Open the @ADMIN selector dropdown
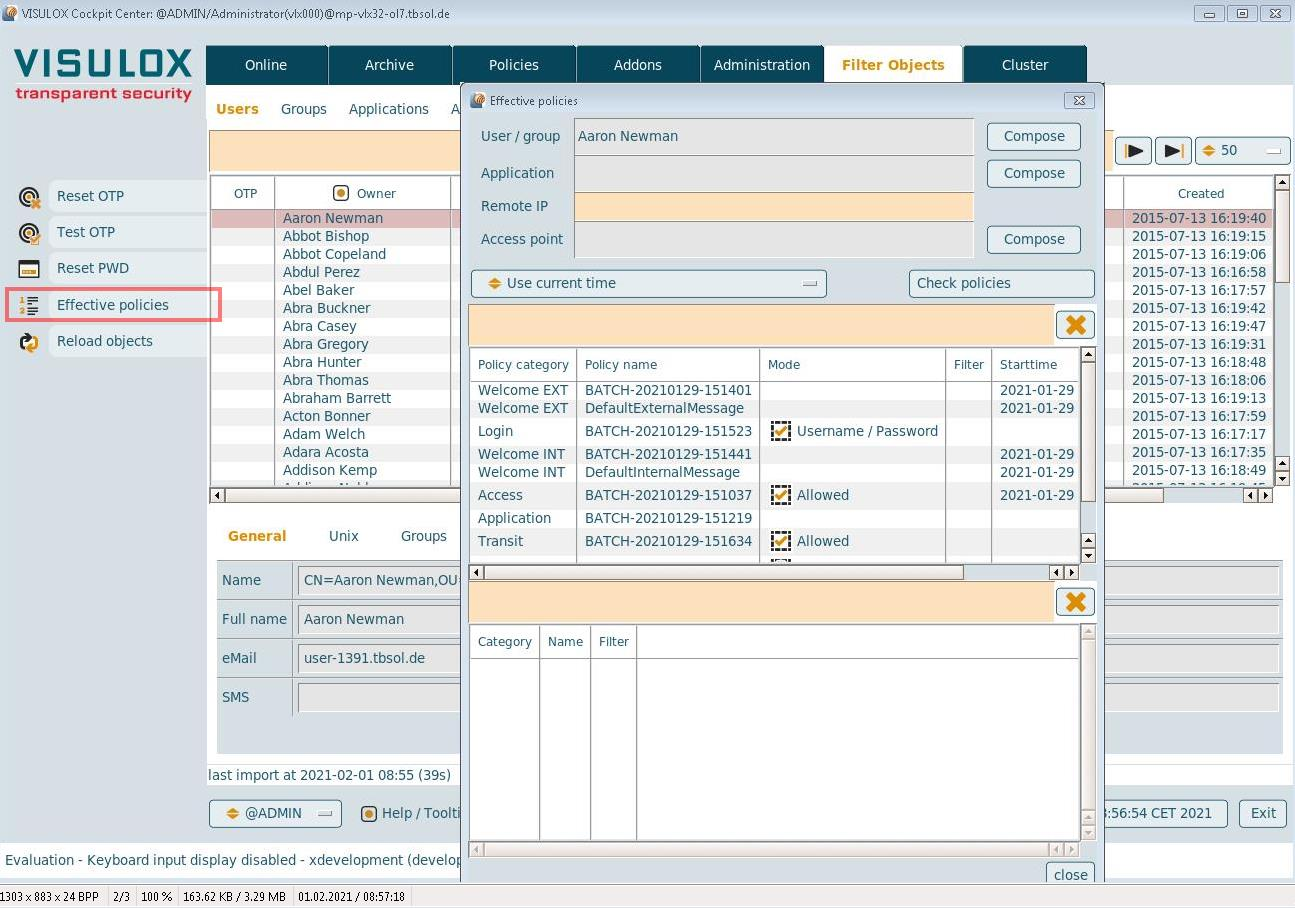 tap(275, 814)
